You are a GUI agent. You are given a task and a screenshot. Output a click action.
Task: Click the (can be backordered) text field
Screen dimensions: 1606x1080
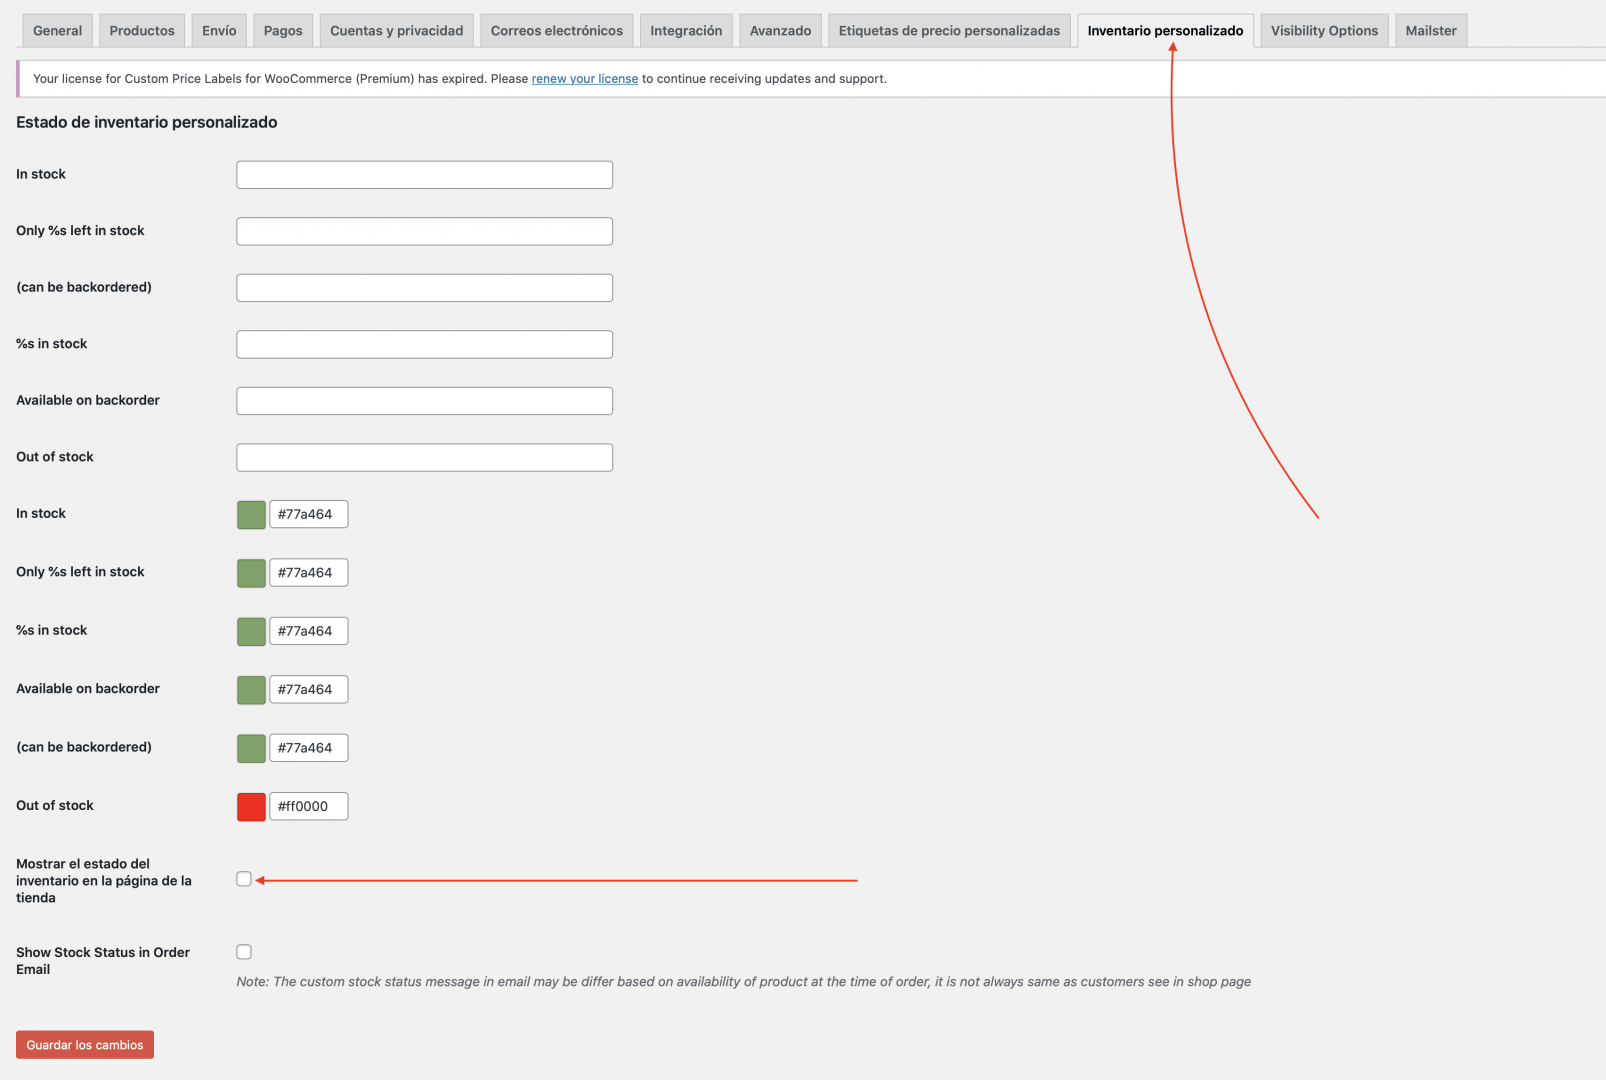pos(425,288)
